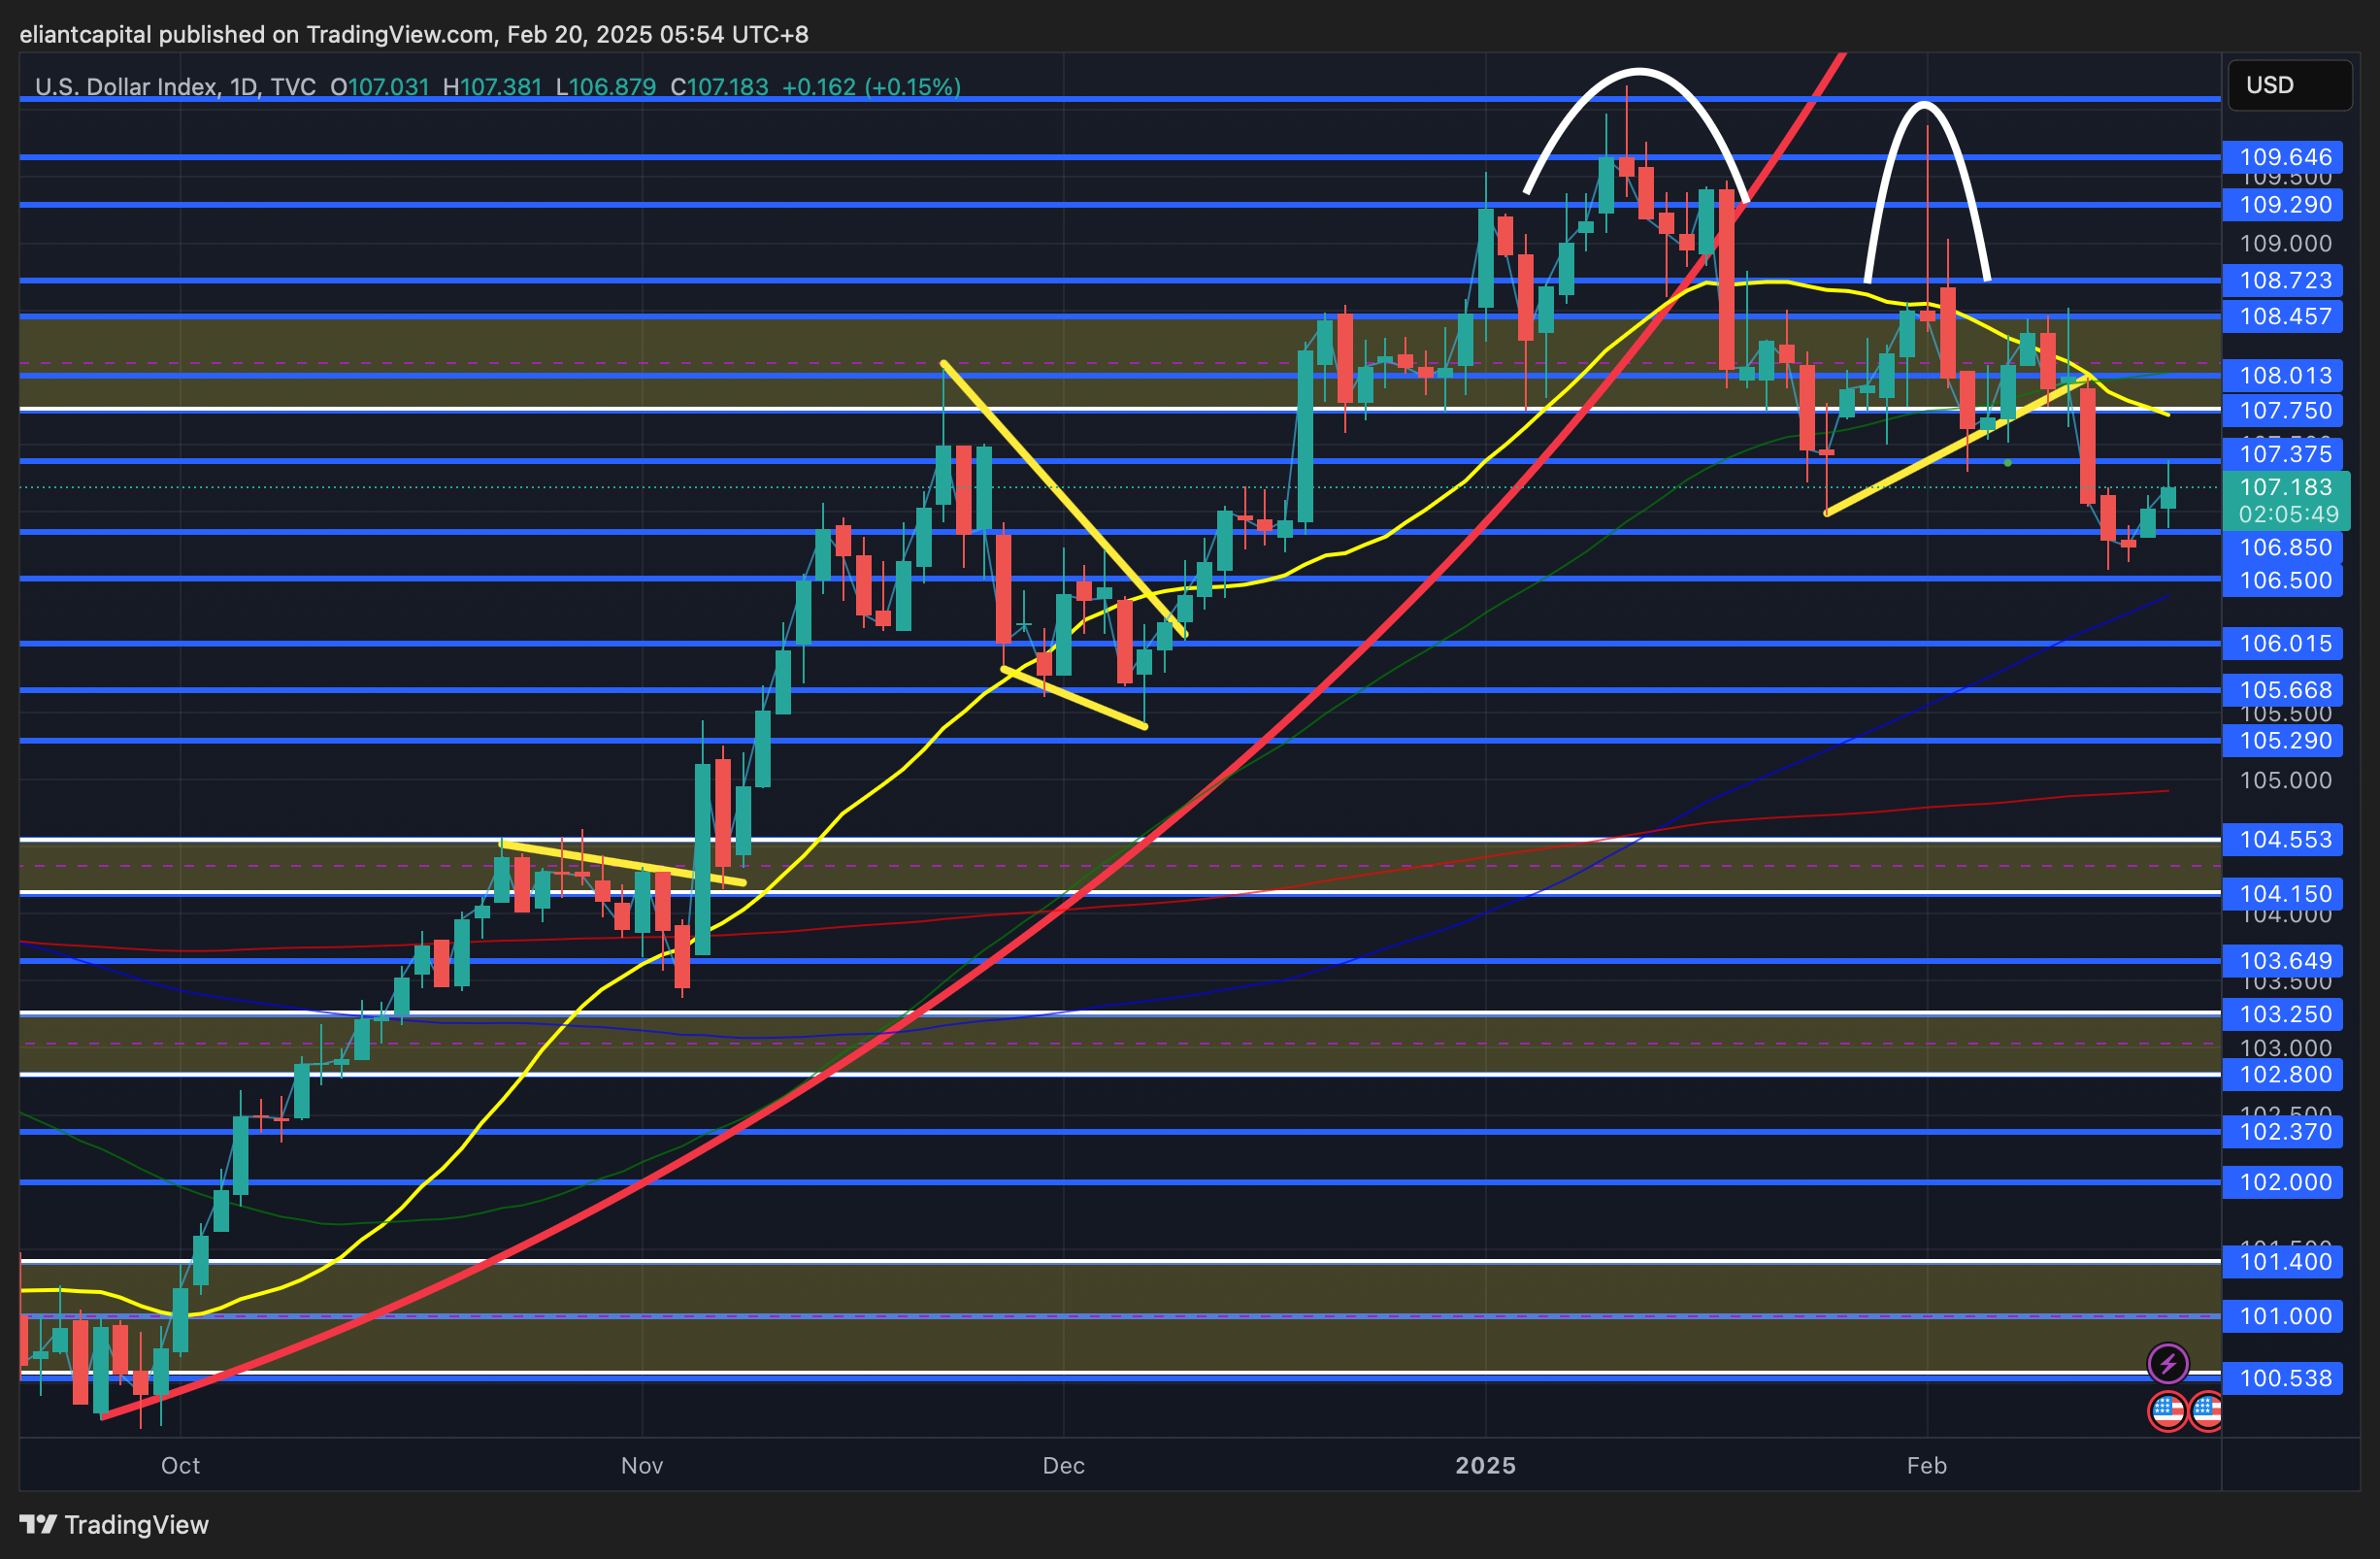Screen dimensions: 2380x1559
Task: Click the 106.015 price level label
Action: pyautogui.click(x=2285, y=643)
